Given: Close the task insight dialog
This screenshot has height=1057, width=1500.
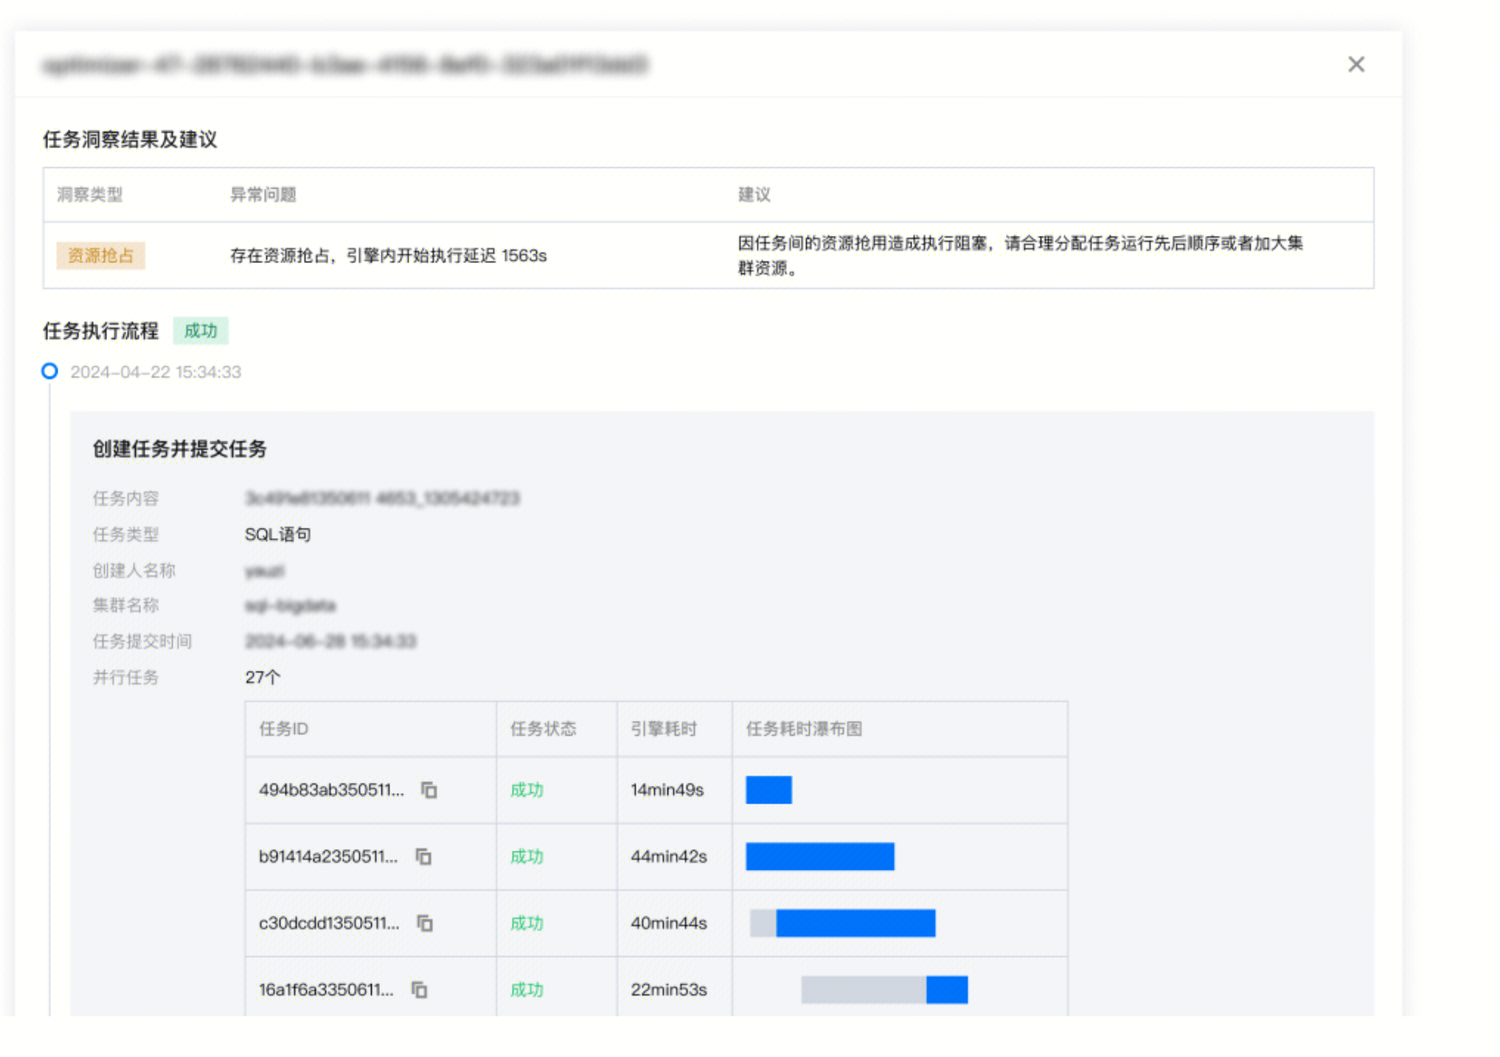Looking at the screenshot, I should click(1356, 64).
